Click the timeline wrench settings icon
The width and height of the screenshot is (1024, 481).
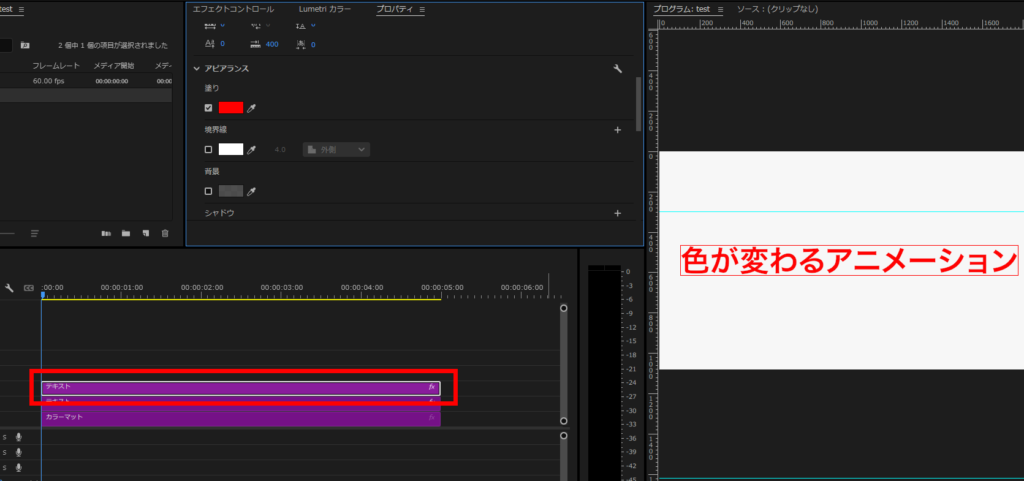(x=10, y=288)
